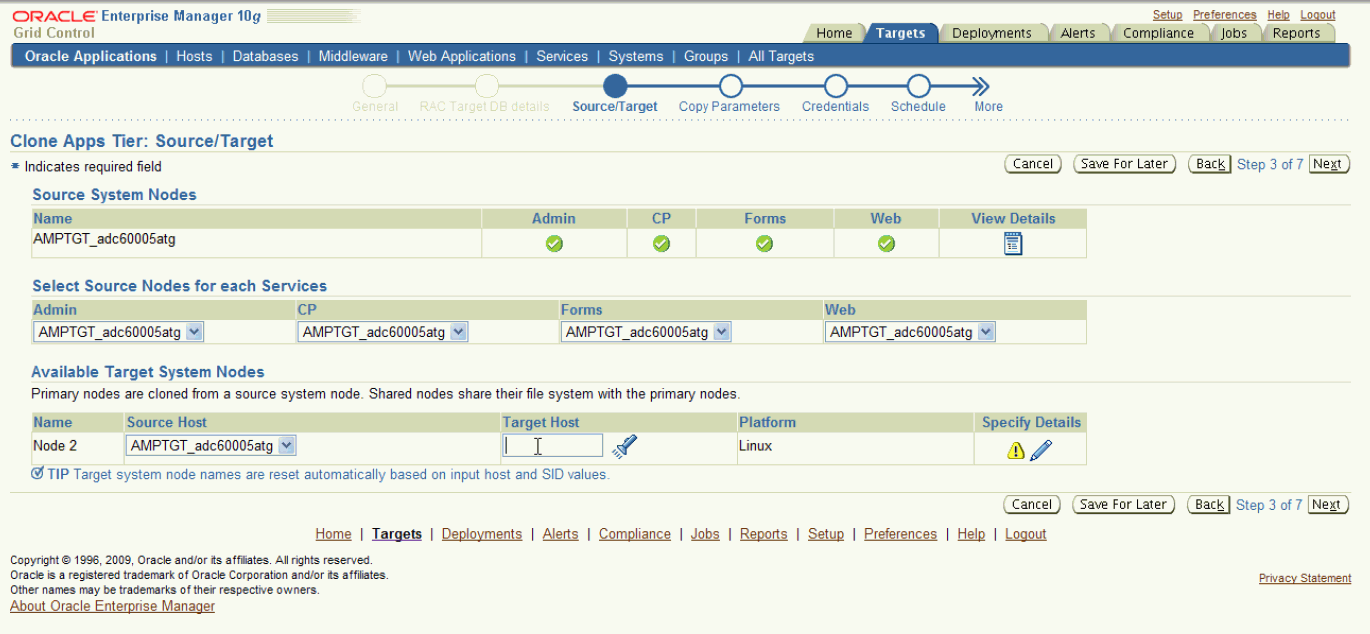The image size is (1370, 634).
Task: Open the Deployments tab
Action: click(x=991, y=33)
